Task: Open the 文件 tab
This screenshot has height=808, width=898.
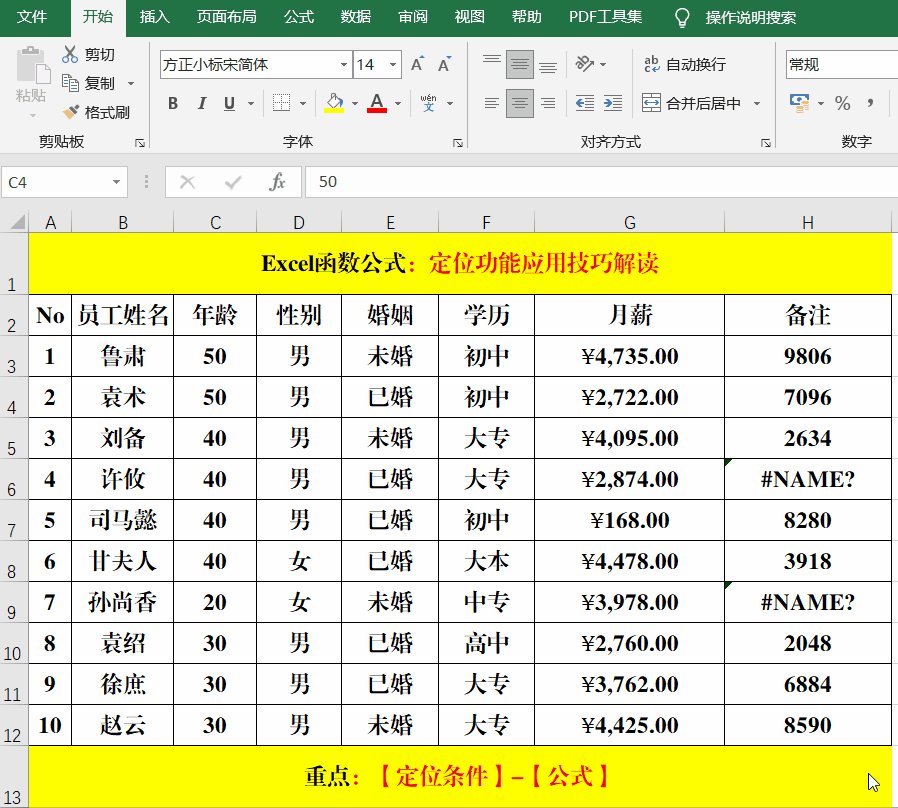Action: click(x=32, y=17)
